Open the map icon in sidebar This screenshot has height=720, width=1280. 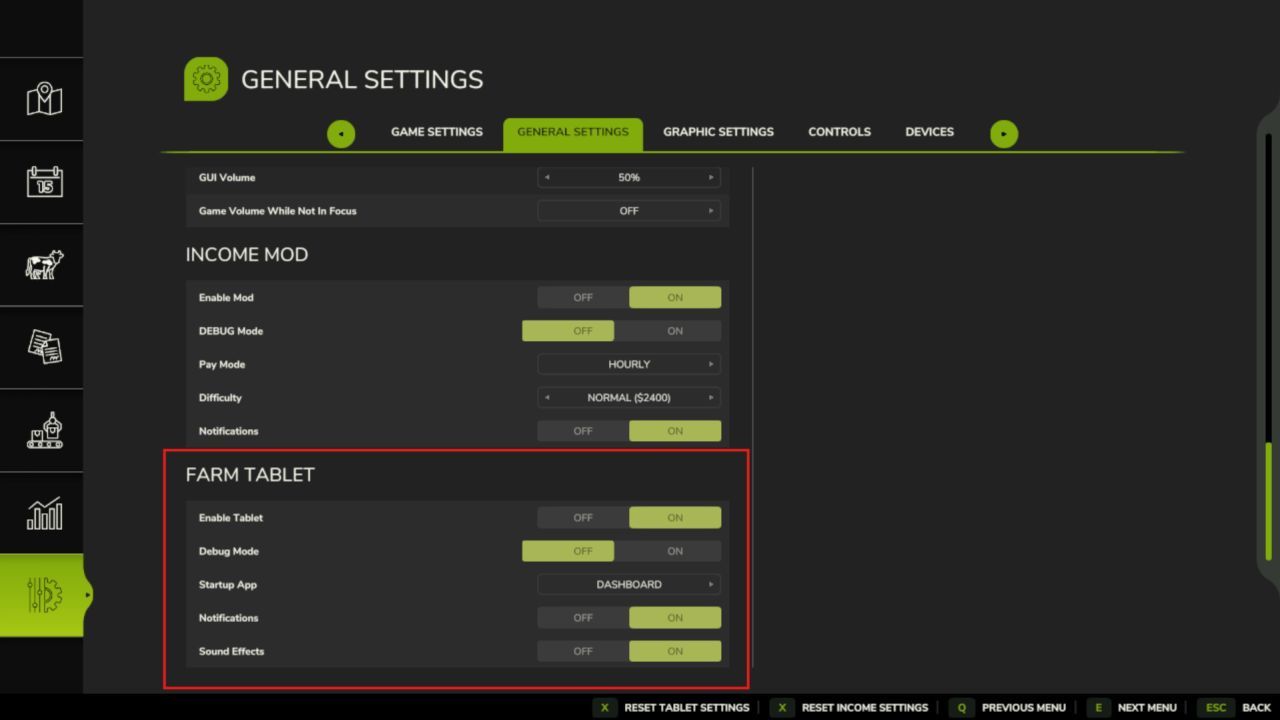[44, 99]
